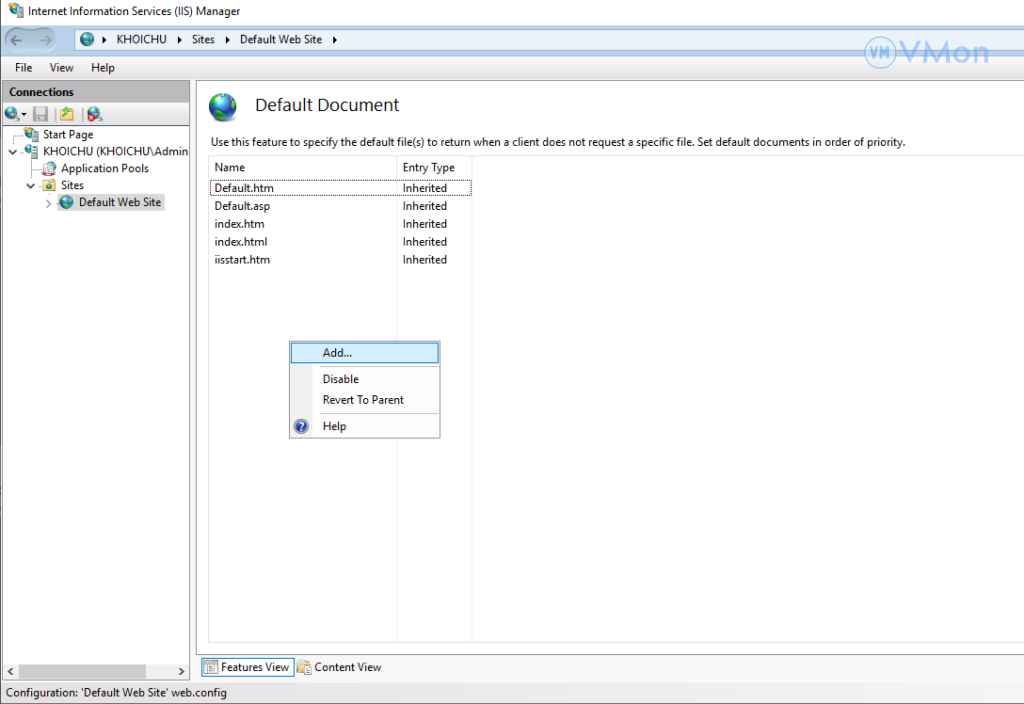
Task: Click the Back navigation arrow
Action: click(x=17, y=40)
